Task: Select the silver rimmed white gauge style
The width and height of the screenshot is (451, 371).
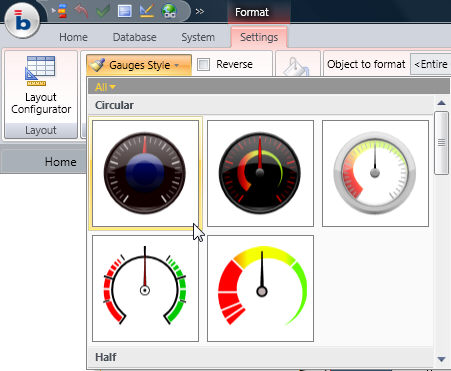Action: coord(375,173)
